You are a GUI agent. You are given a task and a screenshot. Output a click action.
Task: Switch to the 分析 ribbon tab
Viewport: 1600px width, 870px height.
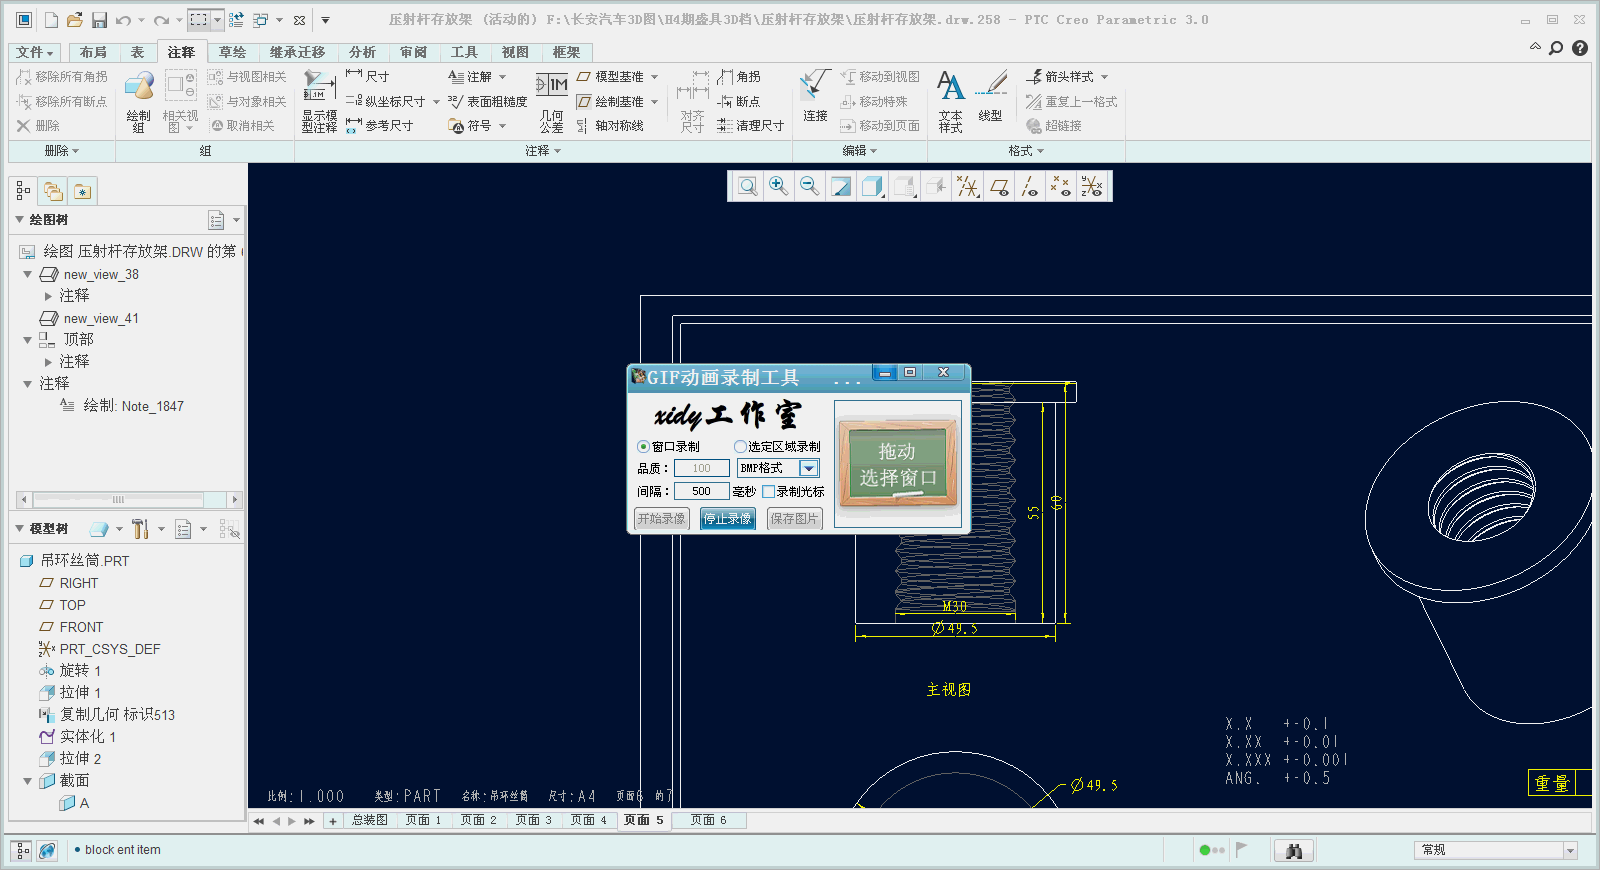[x=362, y=52]
